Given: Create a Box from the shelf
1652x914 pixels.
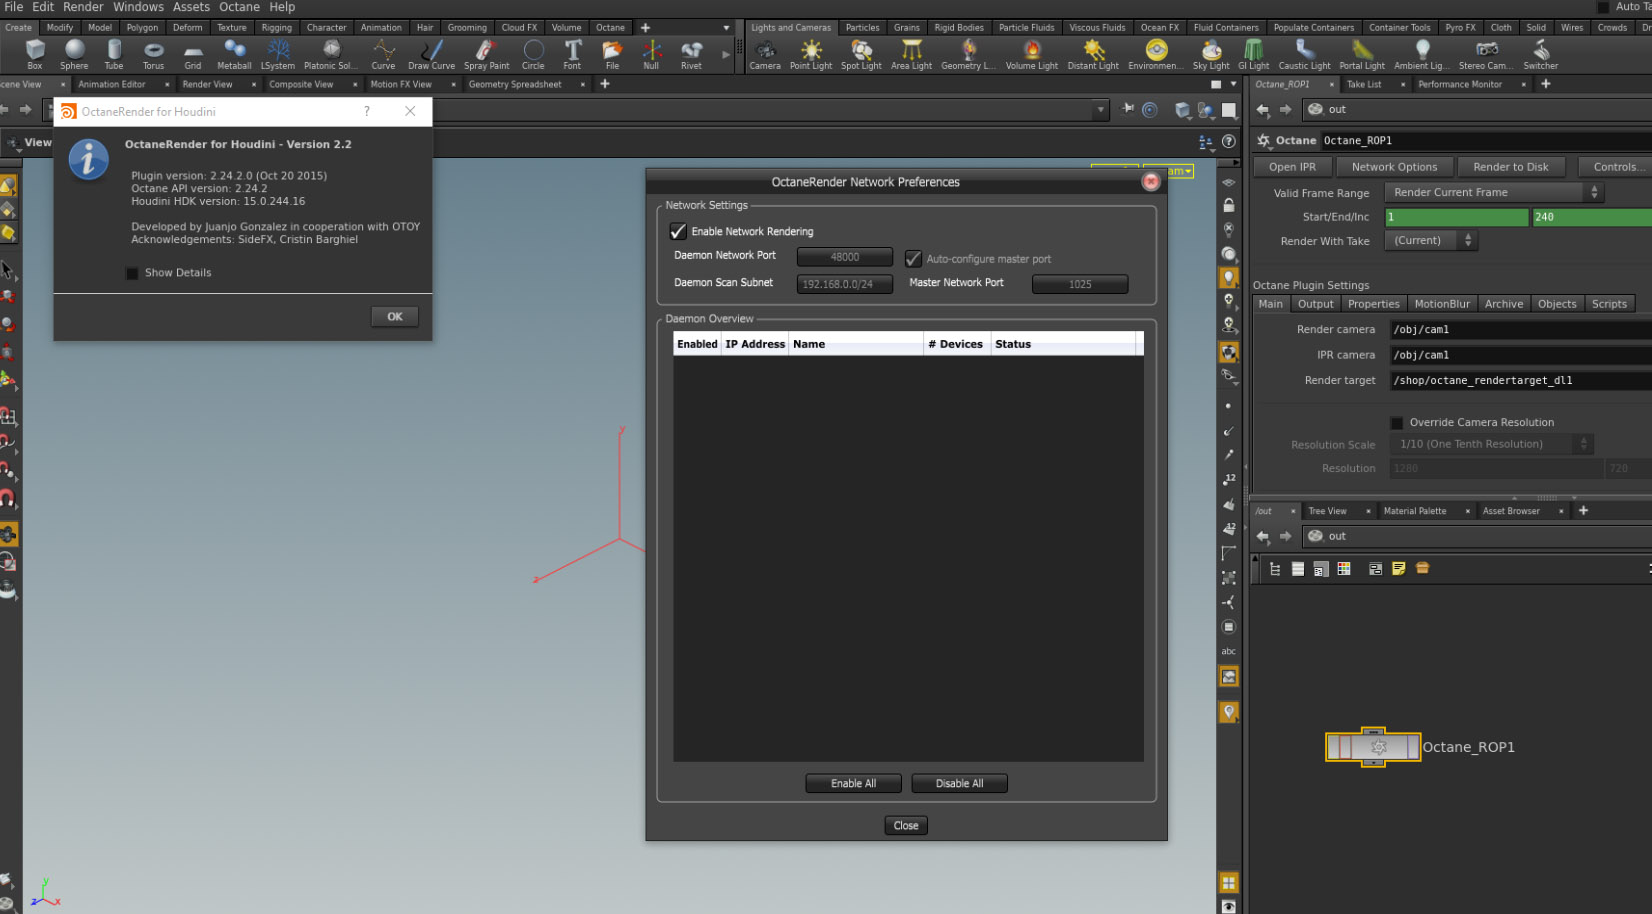Looking at the screenshot, I should point(35,54).
